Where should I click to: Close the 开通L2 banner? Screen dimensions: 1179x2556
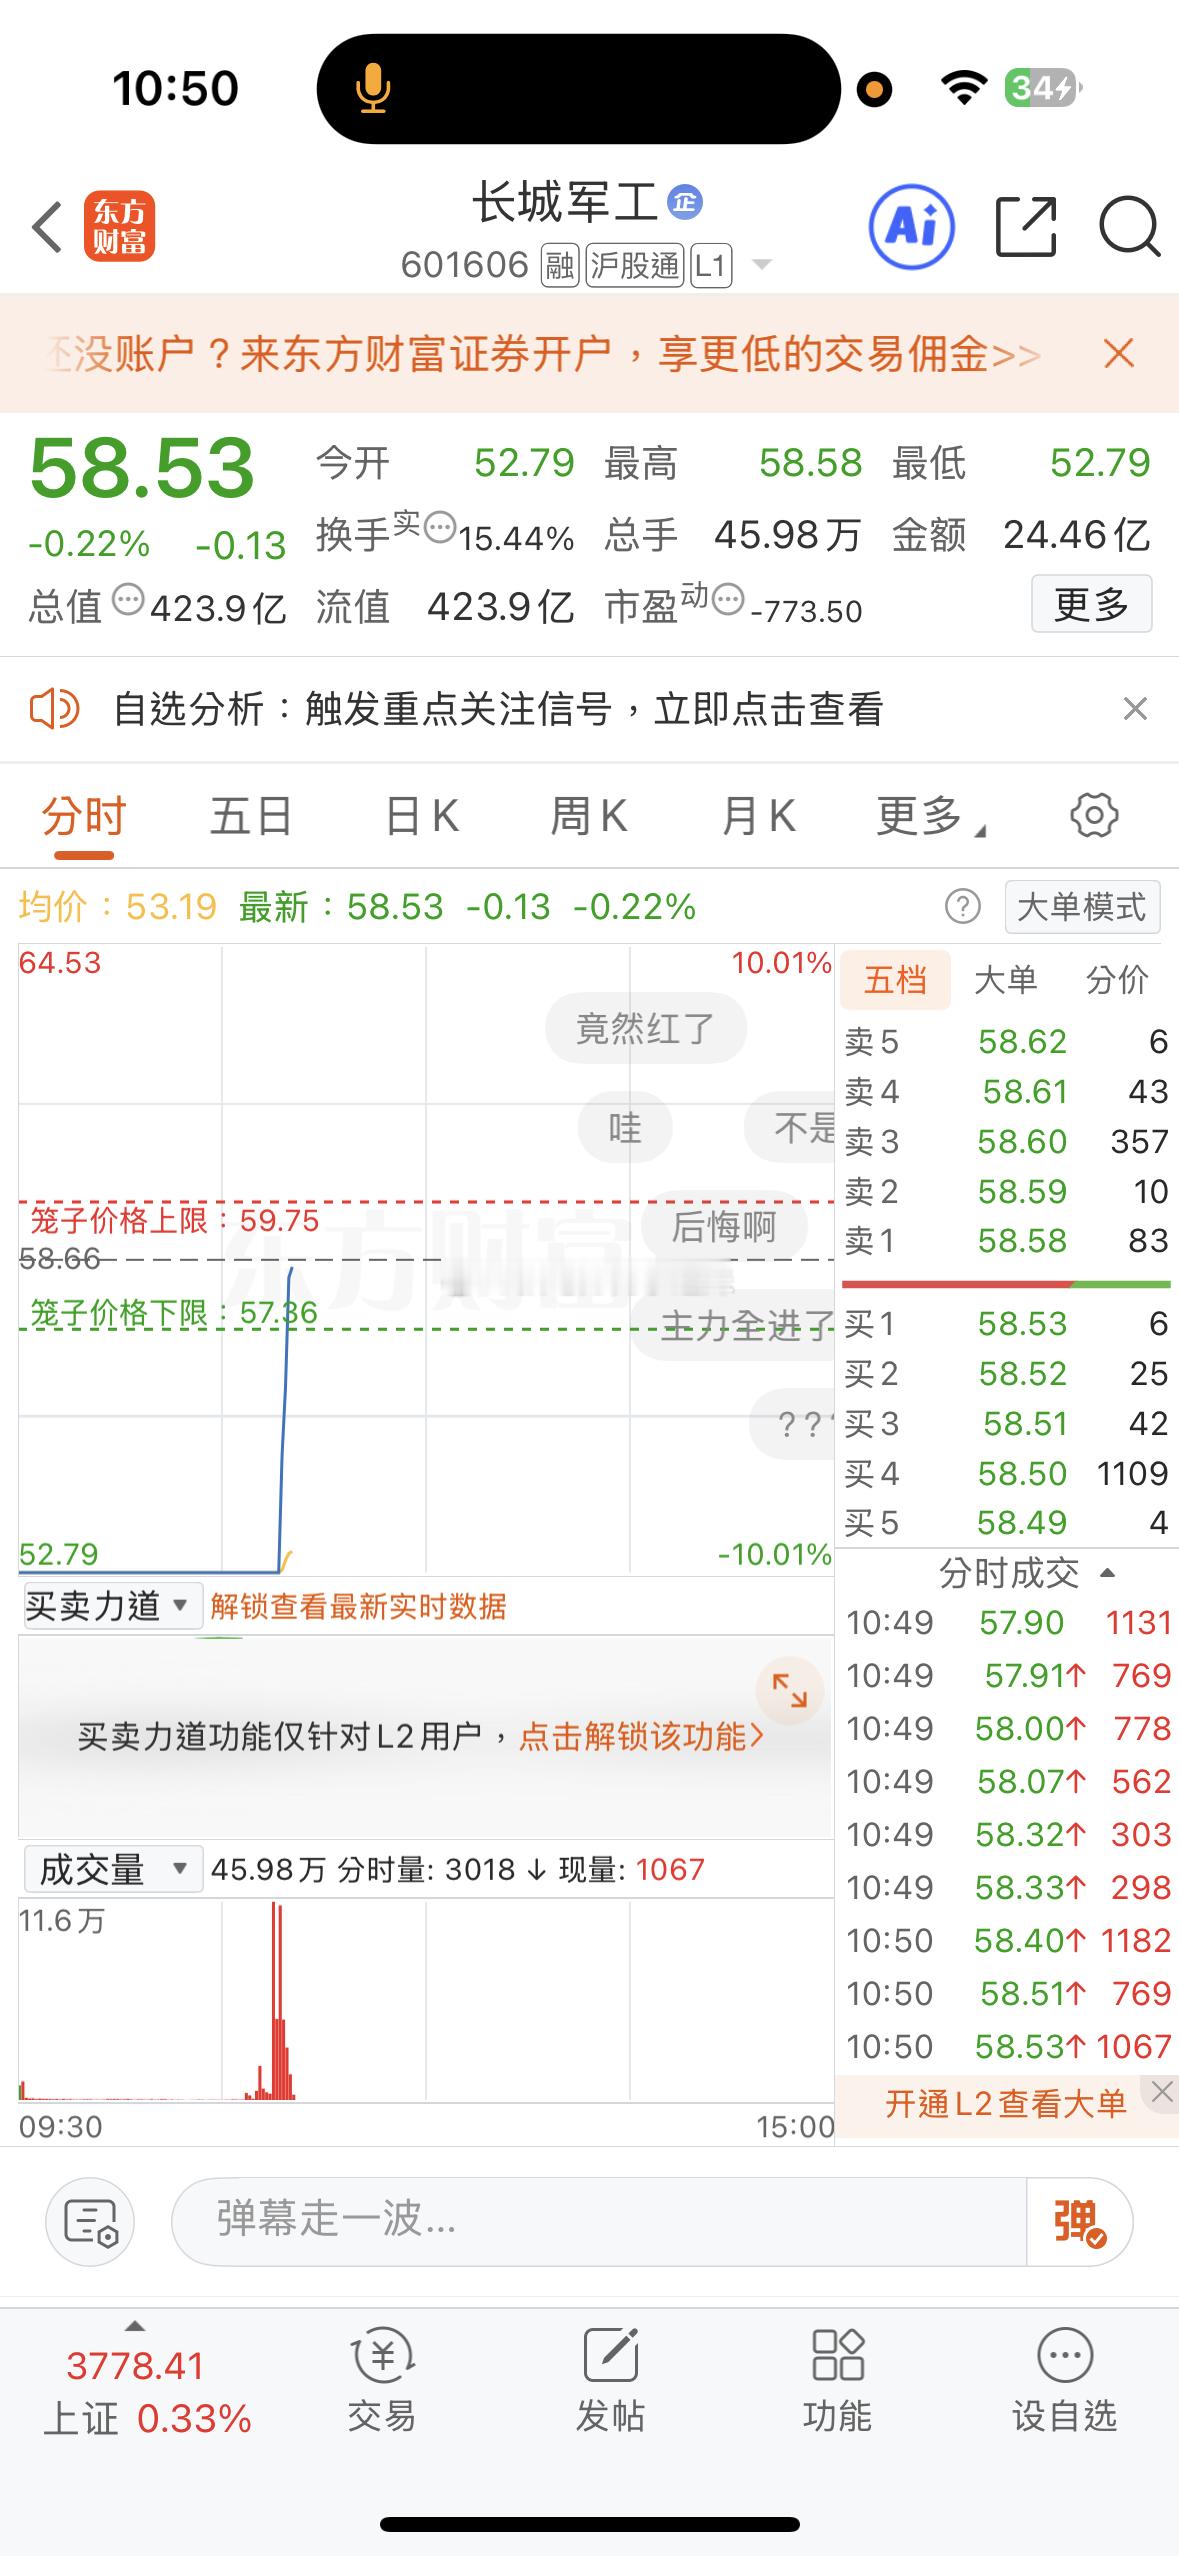[1162, 2092]
